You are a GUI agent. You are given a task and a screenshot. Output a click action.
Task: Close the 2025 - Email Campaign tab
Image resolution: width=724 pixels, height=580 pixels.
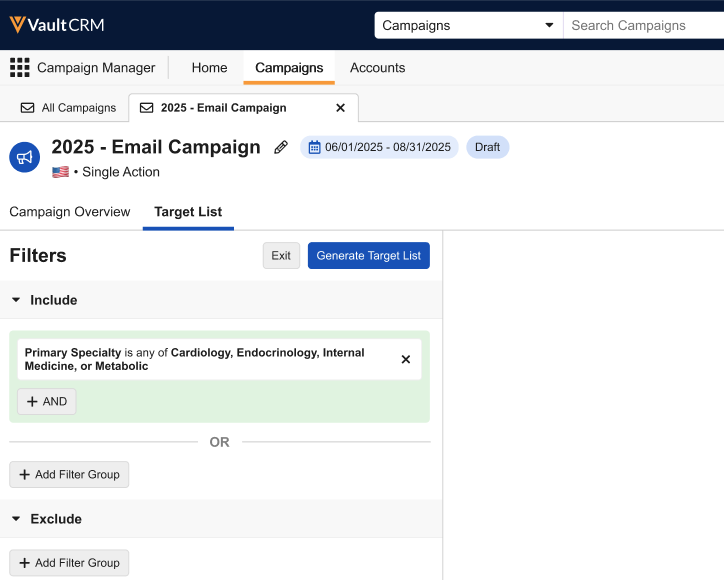pyautogui.click(x=340, y=108)
